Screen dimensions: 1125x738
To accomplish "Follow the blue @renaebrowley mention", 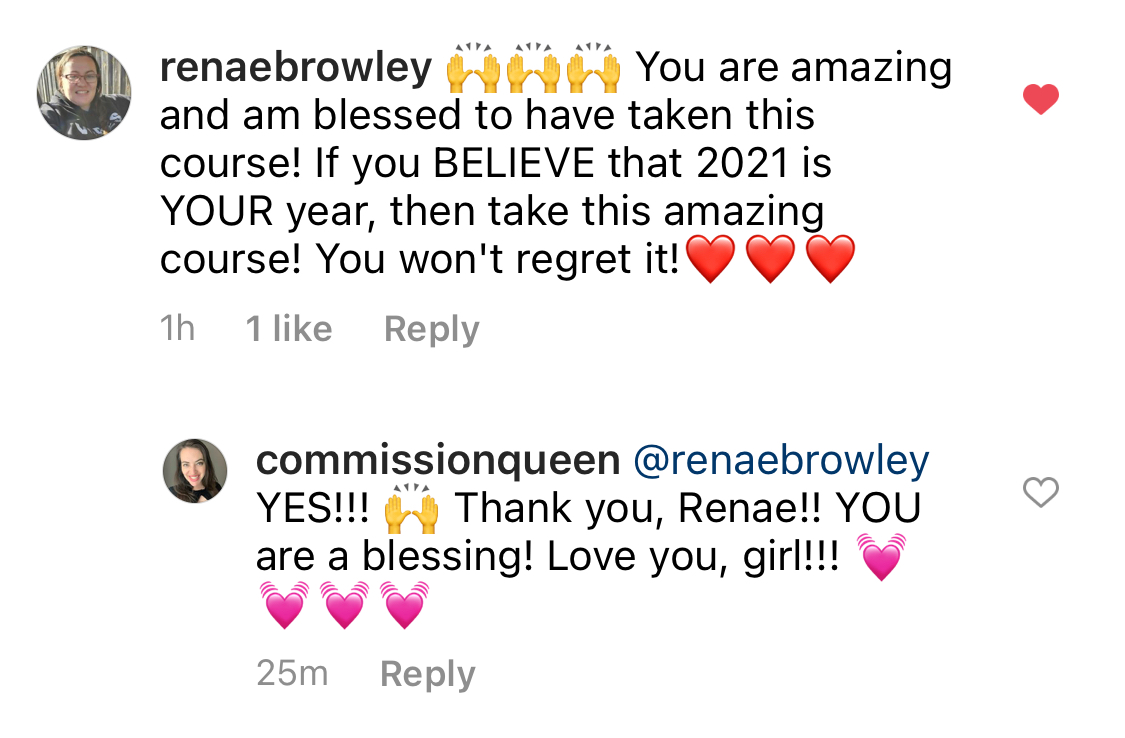I will [782, 461].
